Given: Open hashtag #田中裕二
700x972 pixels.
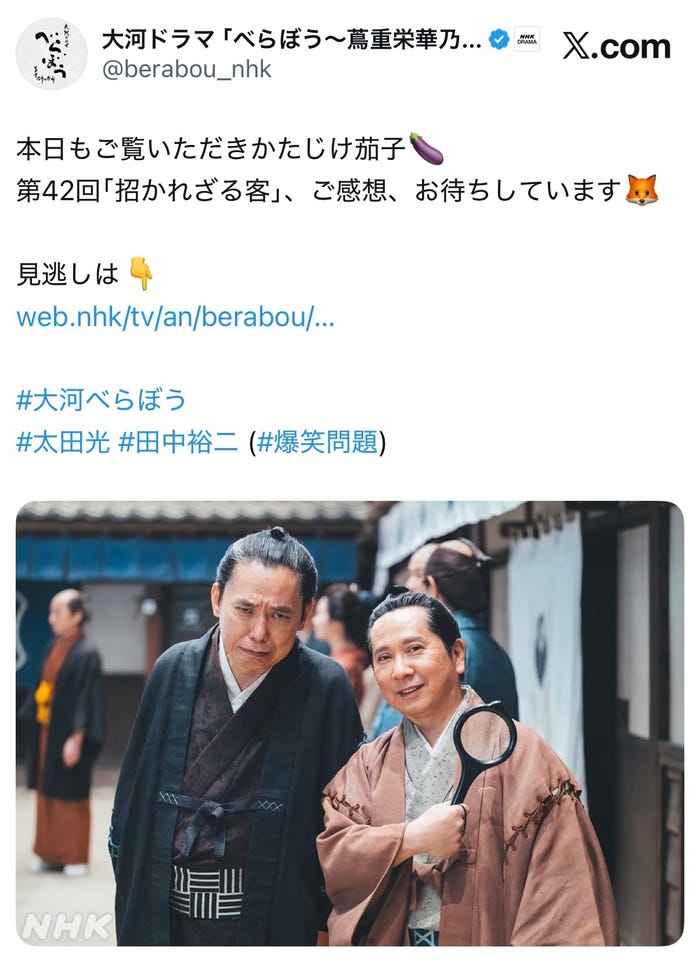Looking at the screenshot, I should point(178,443).
